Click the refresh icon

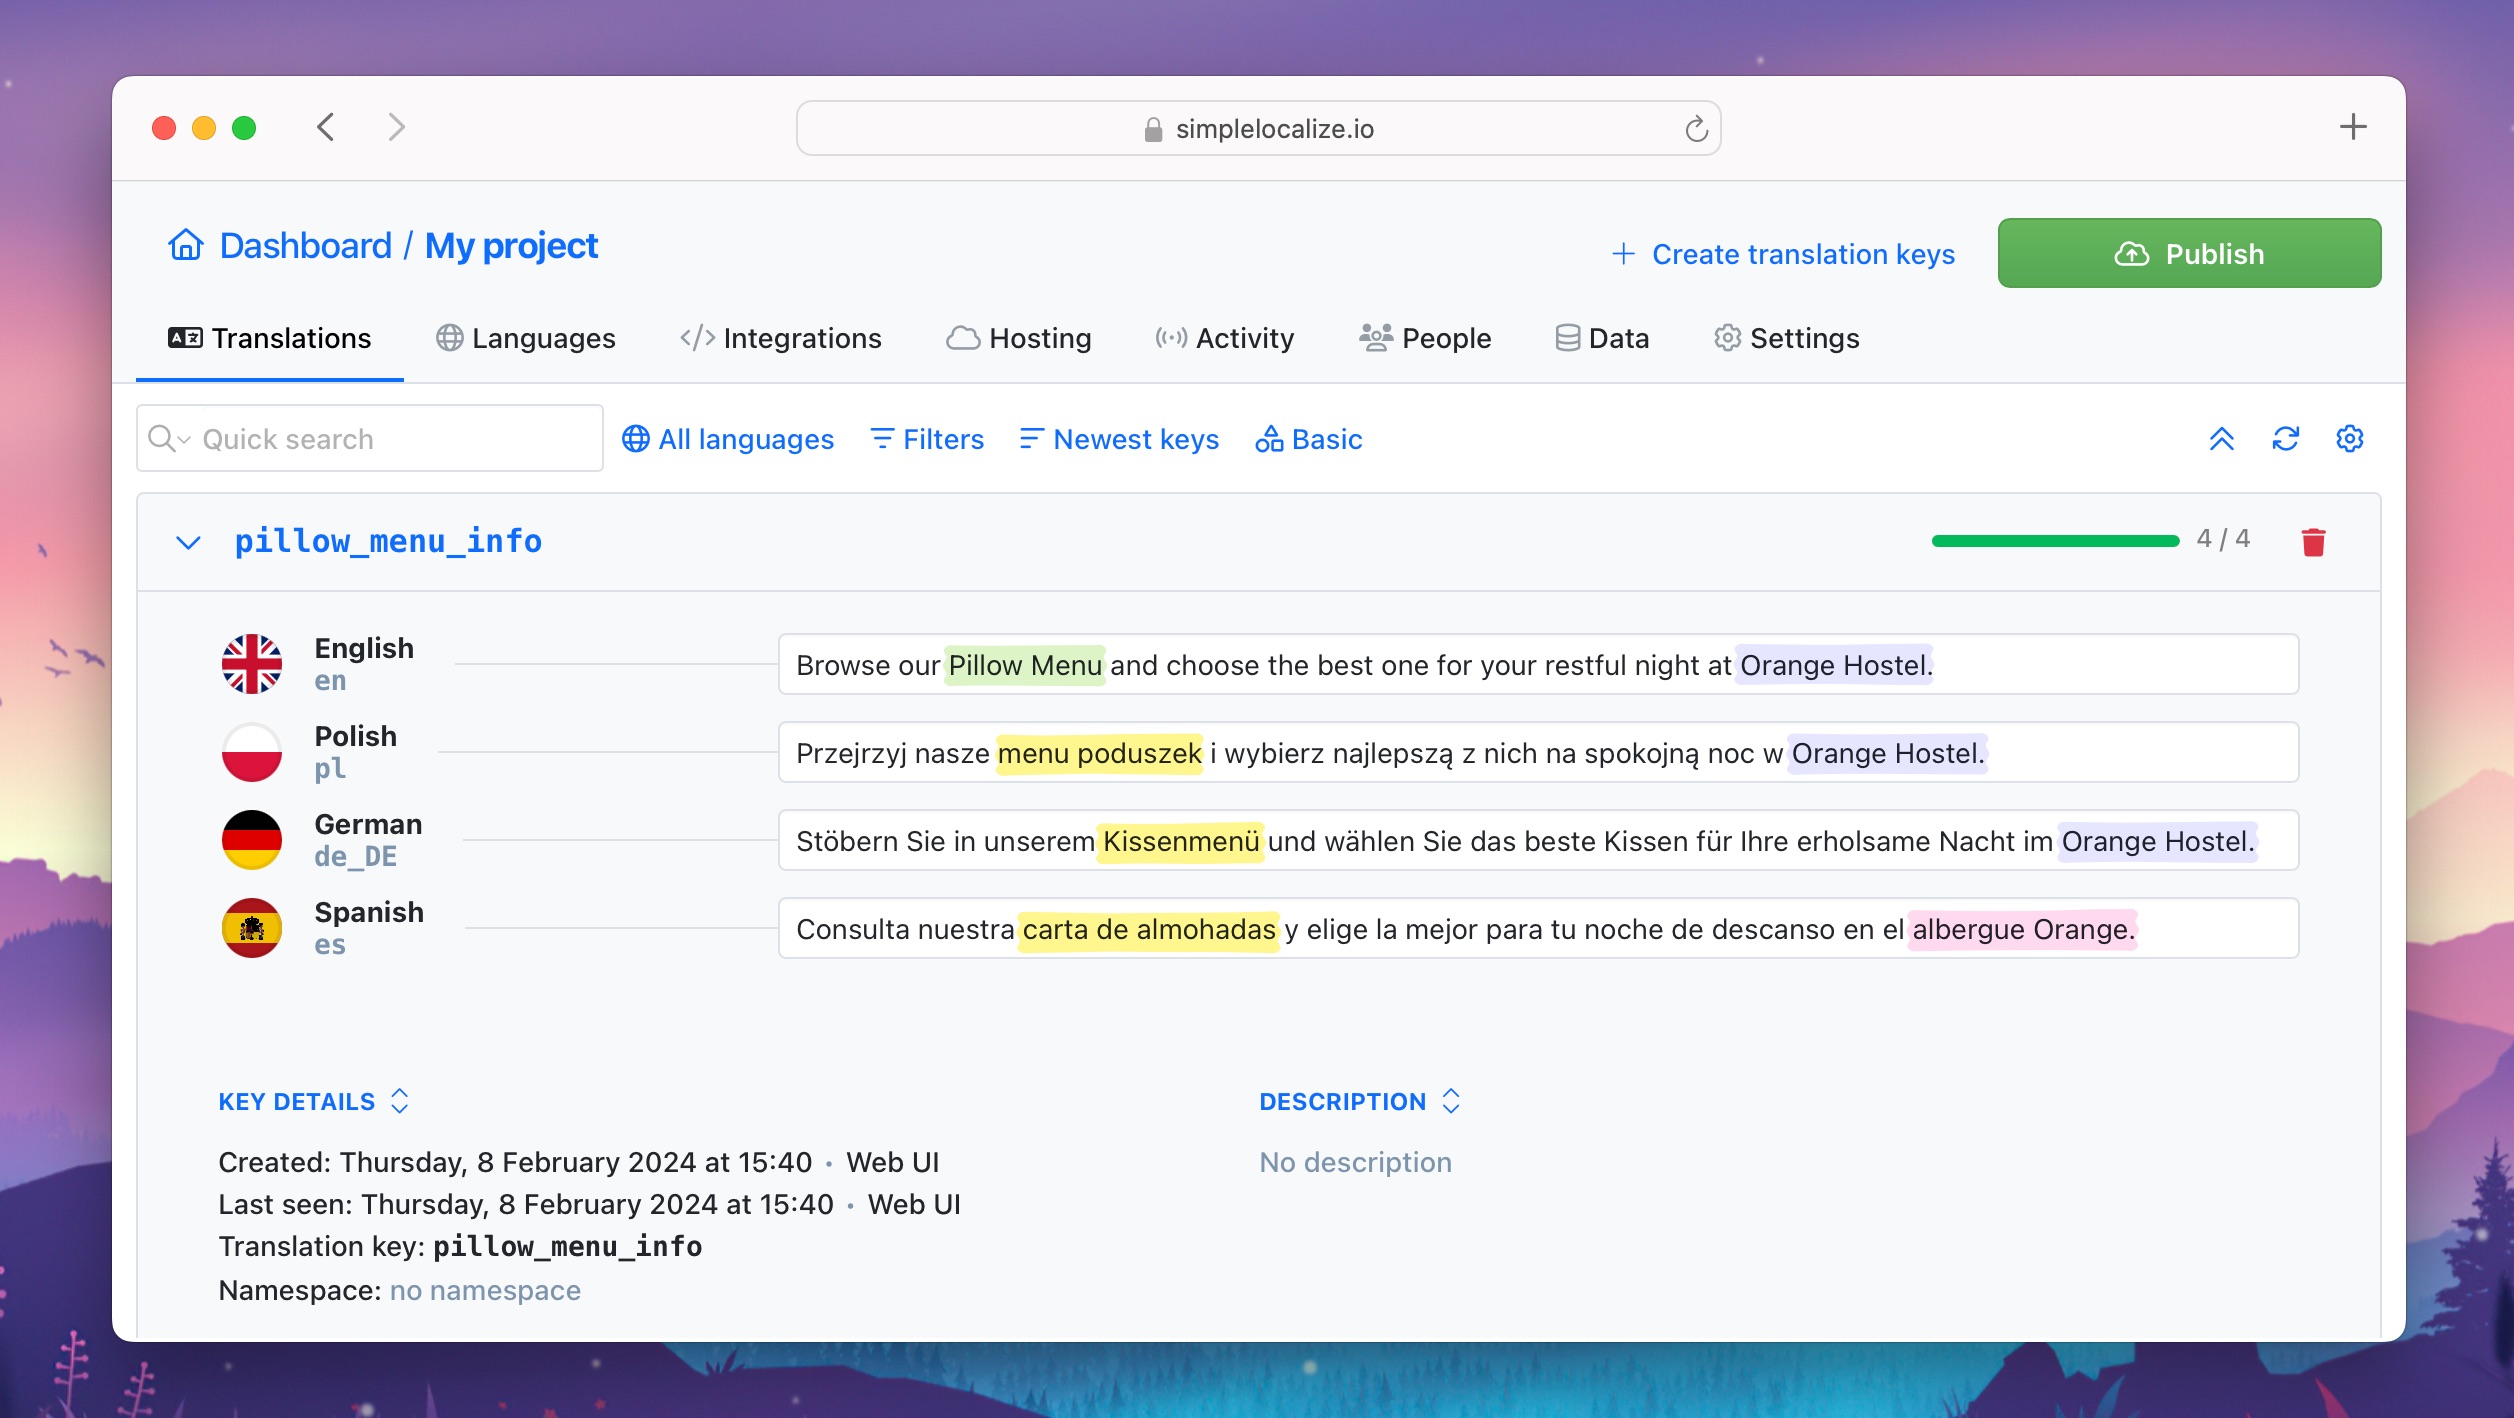[x=2286, y=439]
